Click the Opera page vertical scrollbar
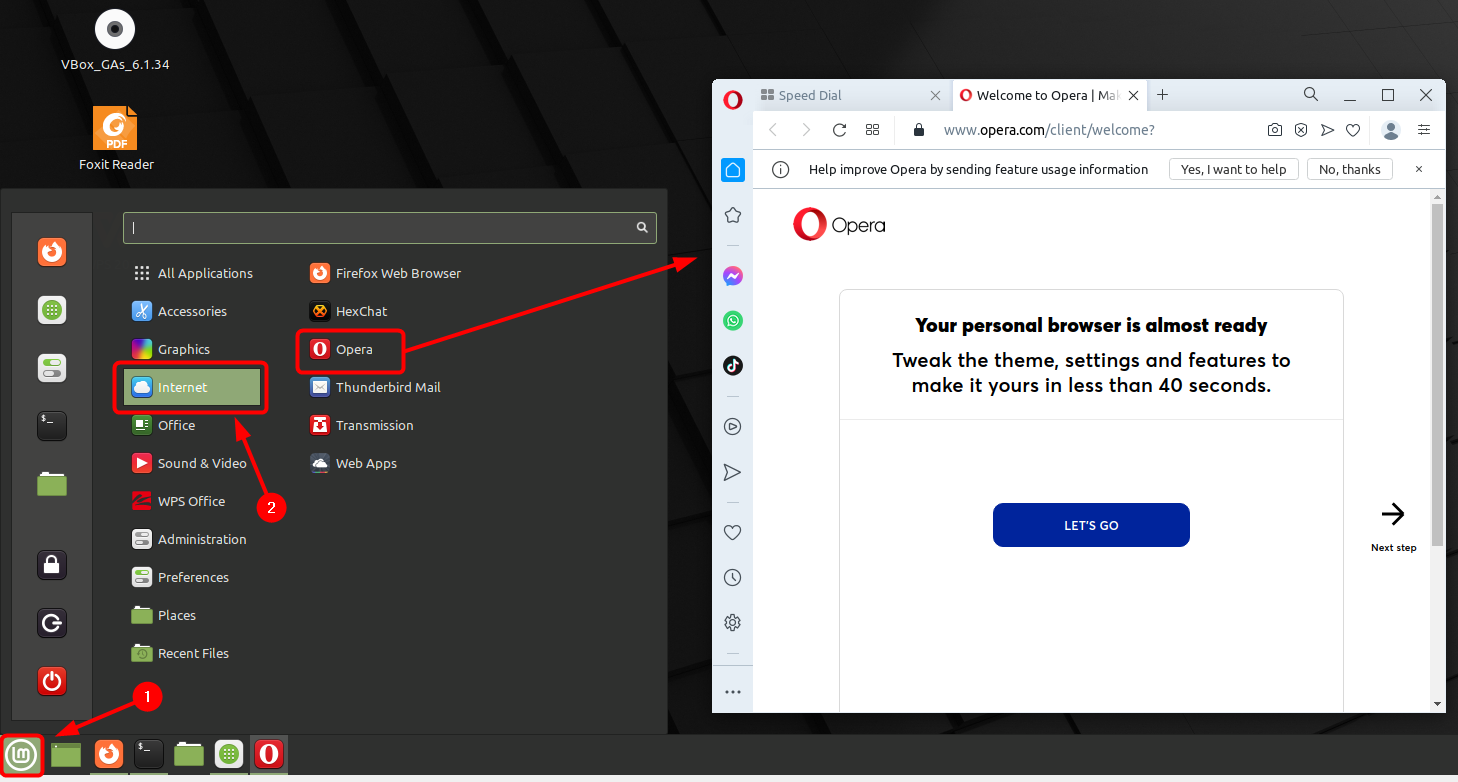 [x=1438, y=376]
